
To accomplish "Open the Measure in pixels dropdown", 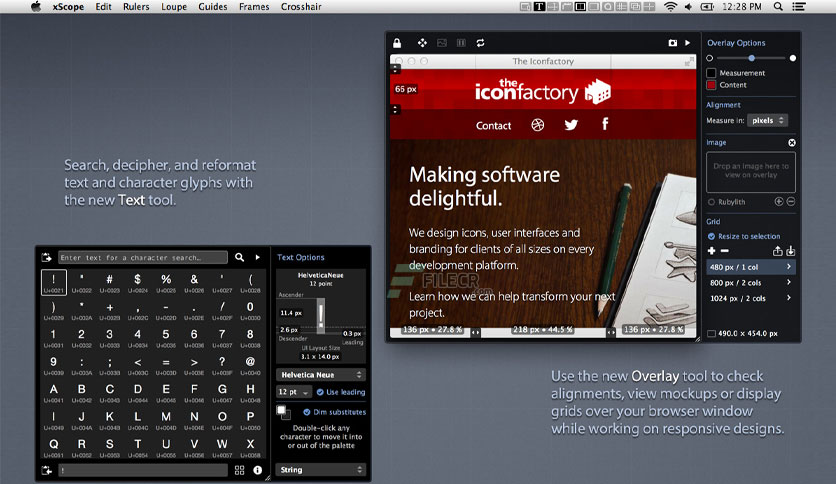I will click(767, 120).
